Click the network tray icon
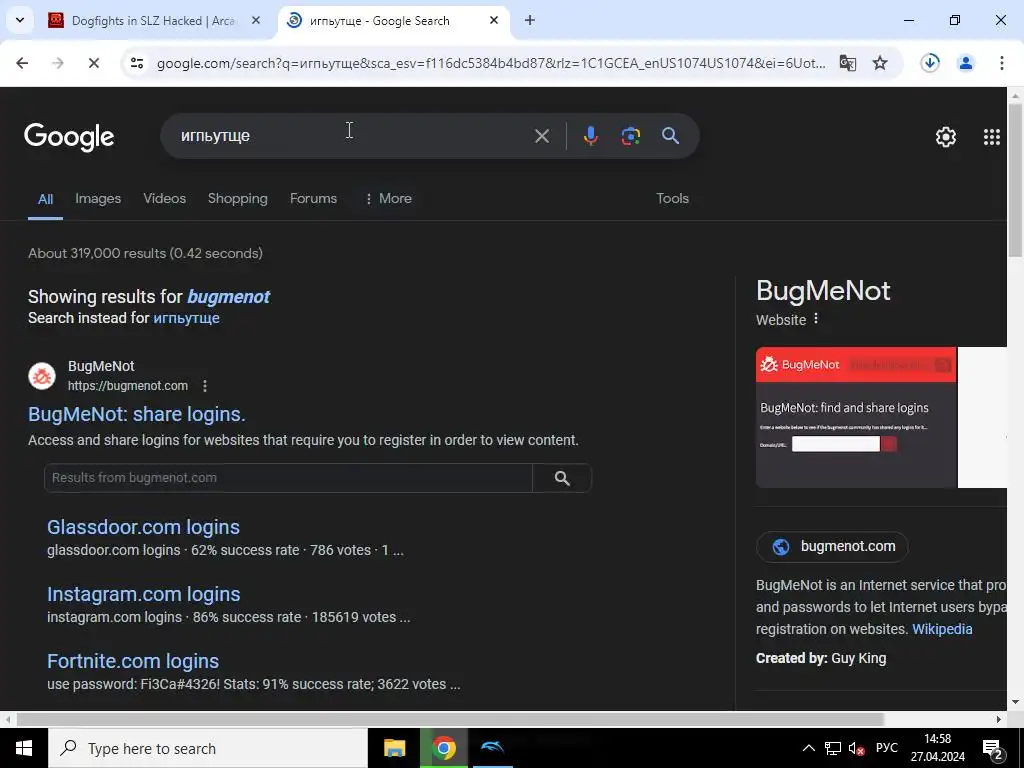 [x=833, y=748]
